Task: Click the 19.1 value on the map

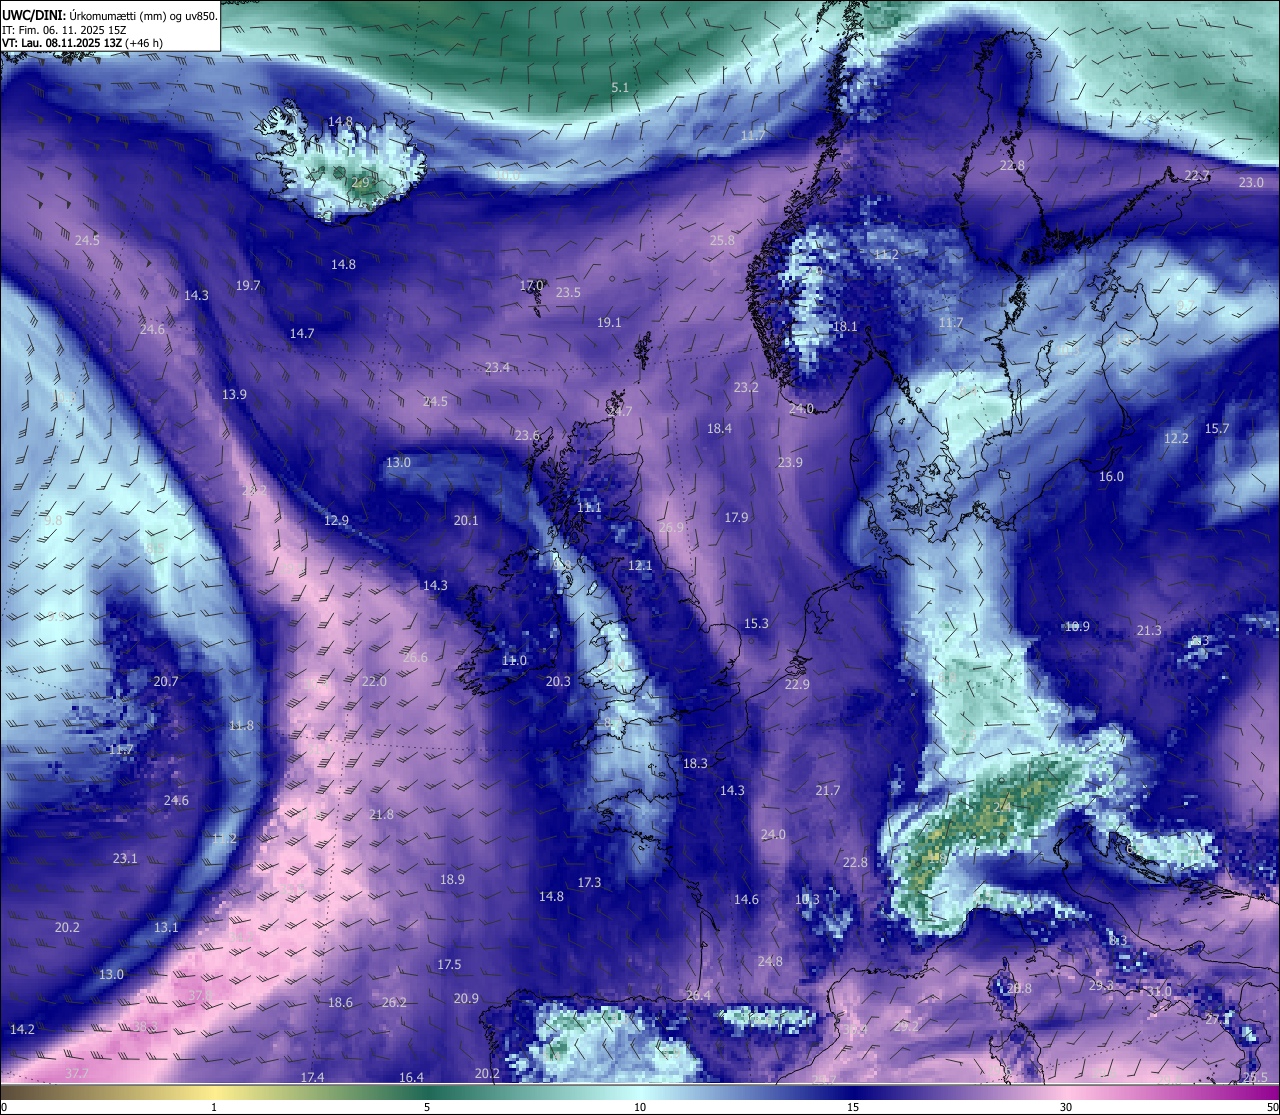Action: coord(609,322)
